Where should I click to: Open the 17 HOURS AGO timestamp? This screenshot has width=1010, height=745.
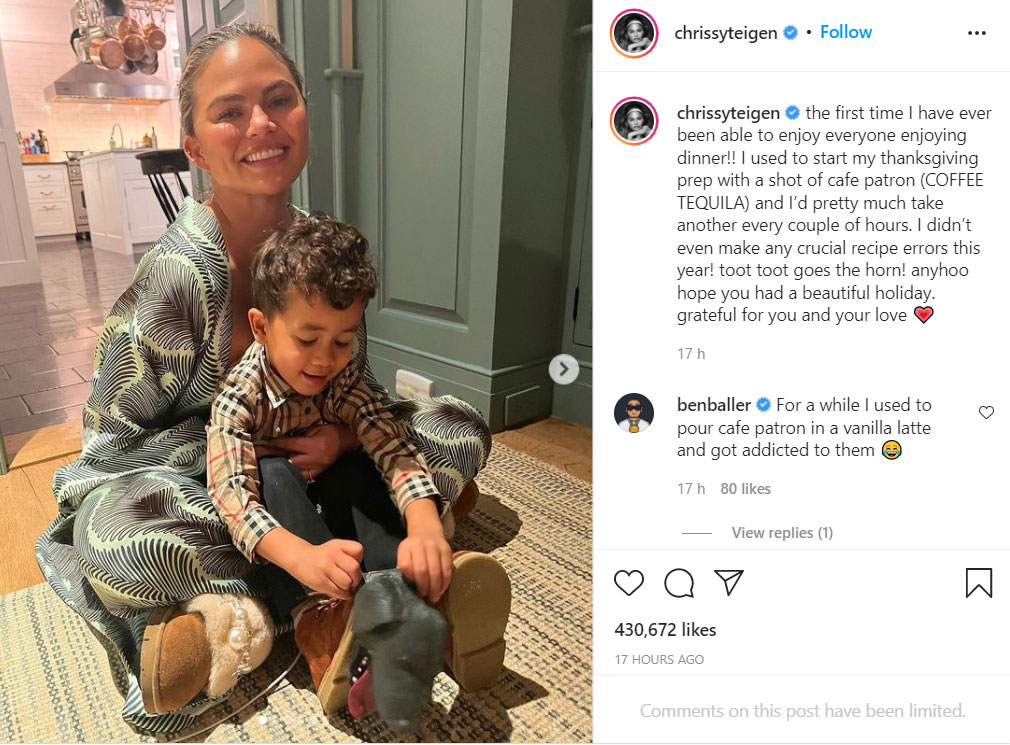point(659,659)
